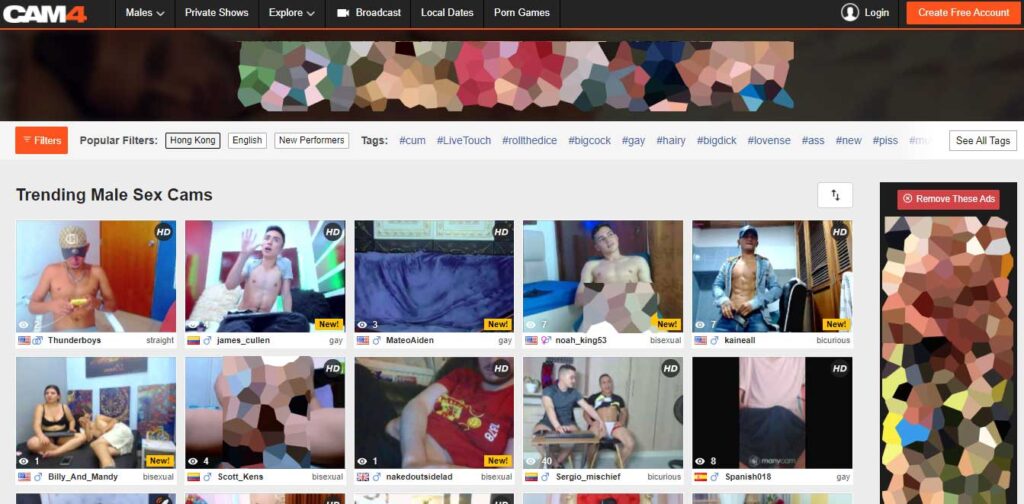This screenshot has width=1024, height=504.
Task: Click the Login user avatar icon
Action: [850, 13]
